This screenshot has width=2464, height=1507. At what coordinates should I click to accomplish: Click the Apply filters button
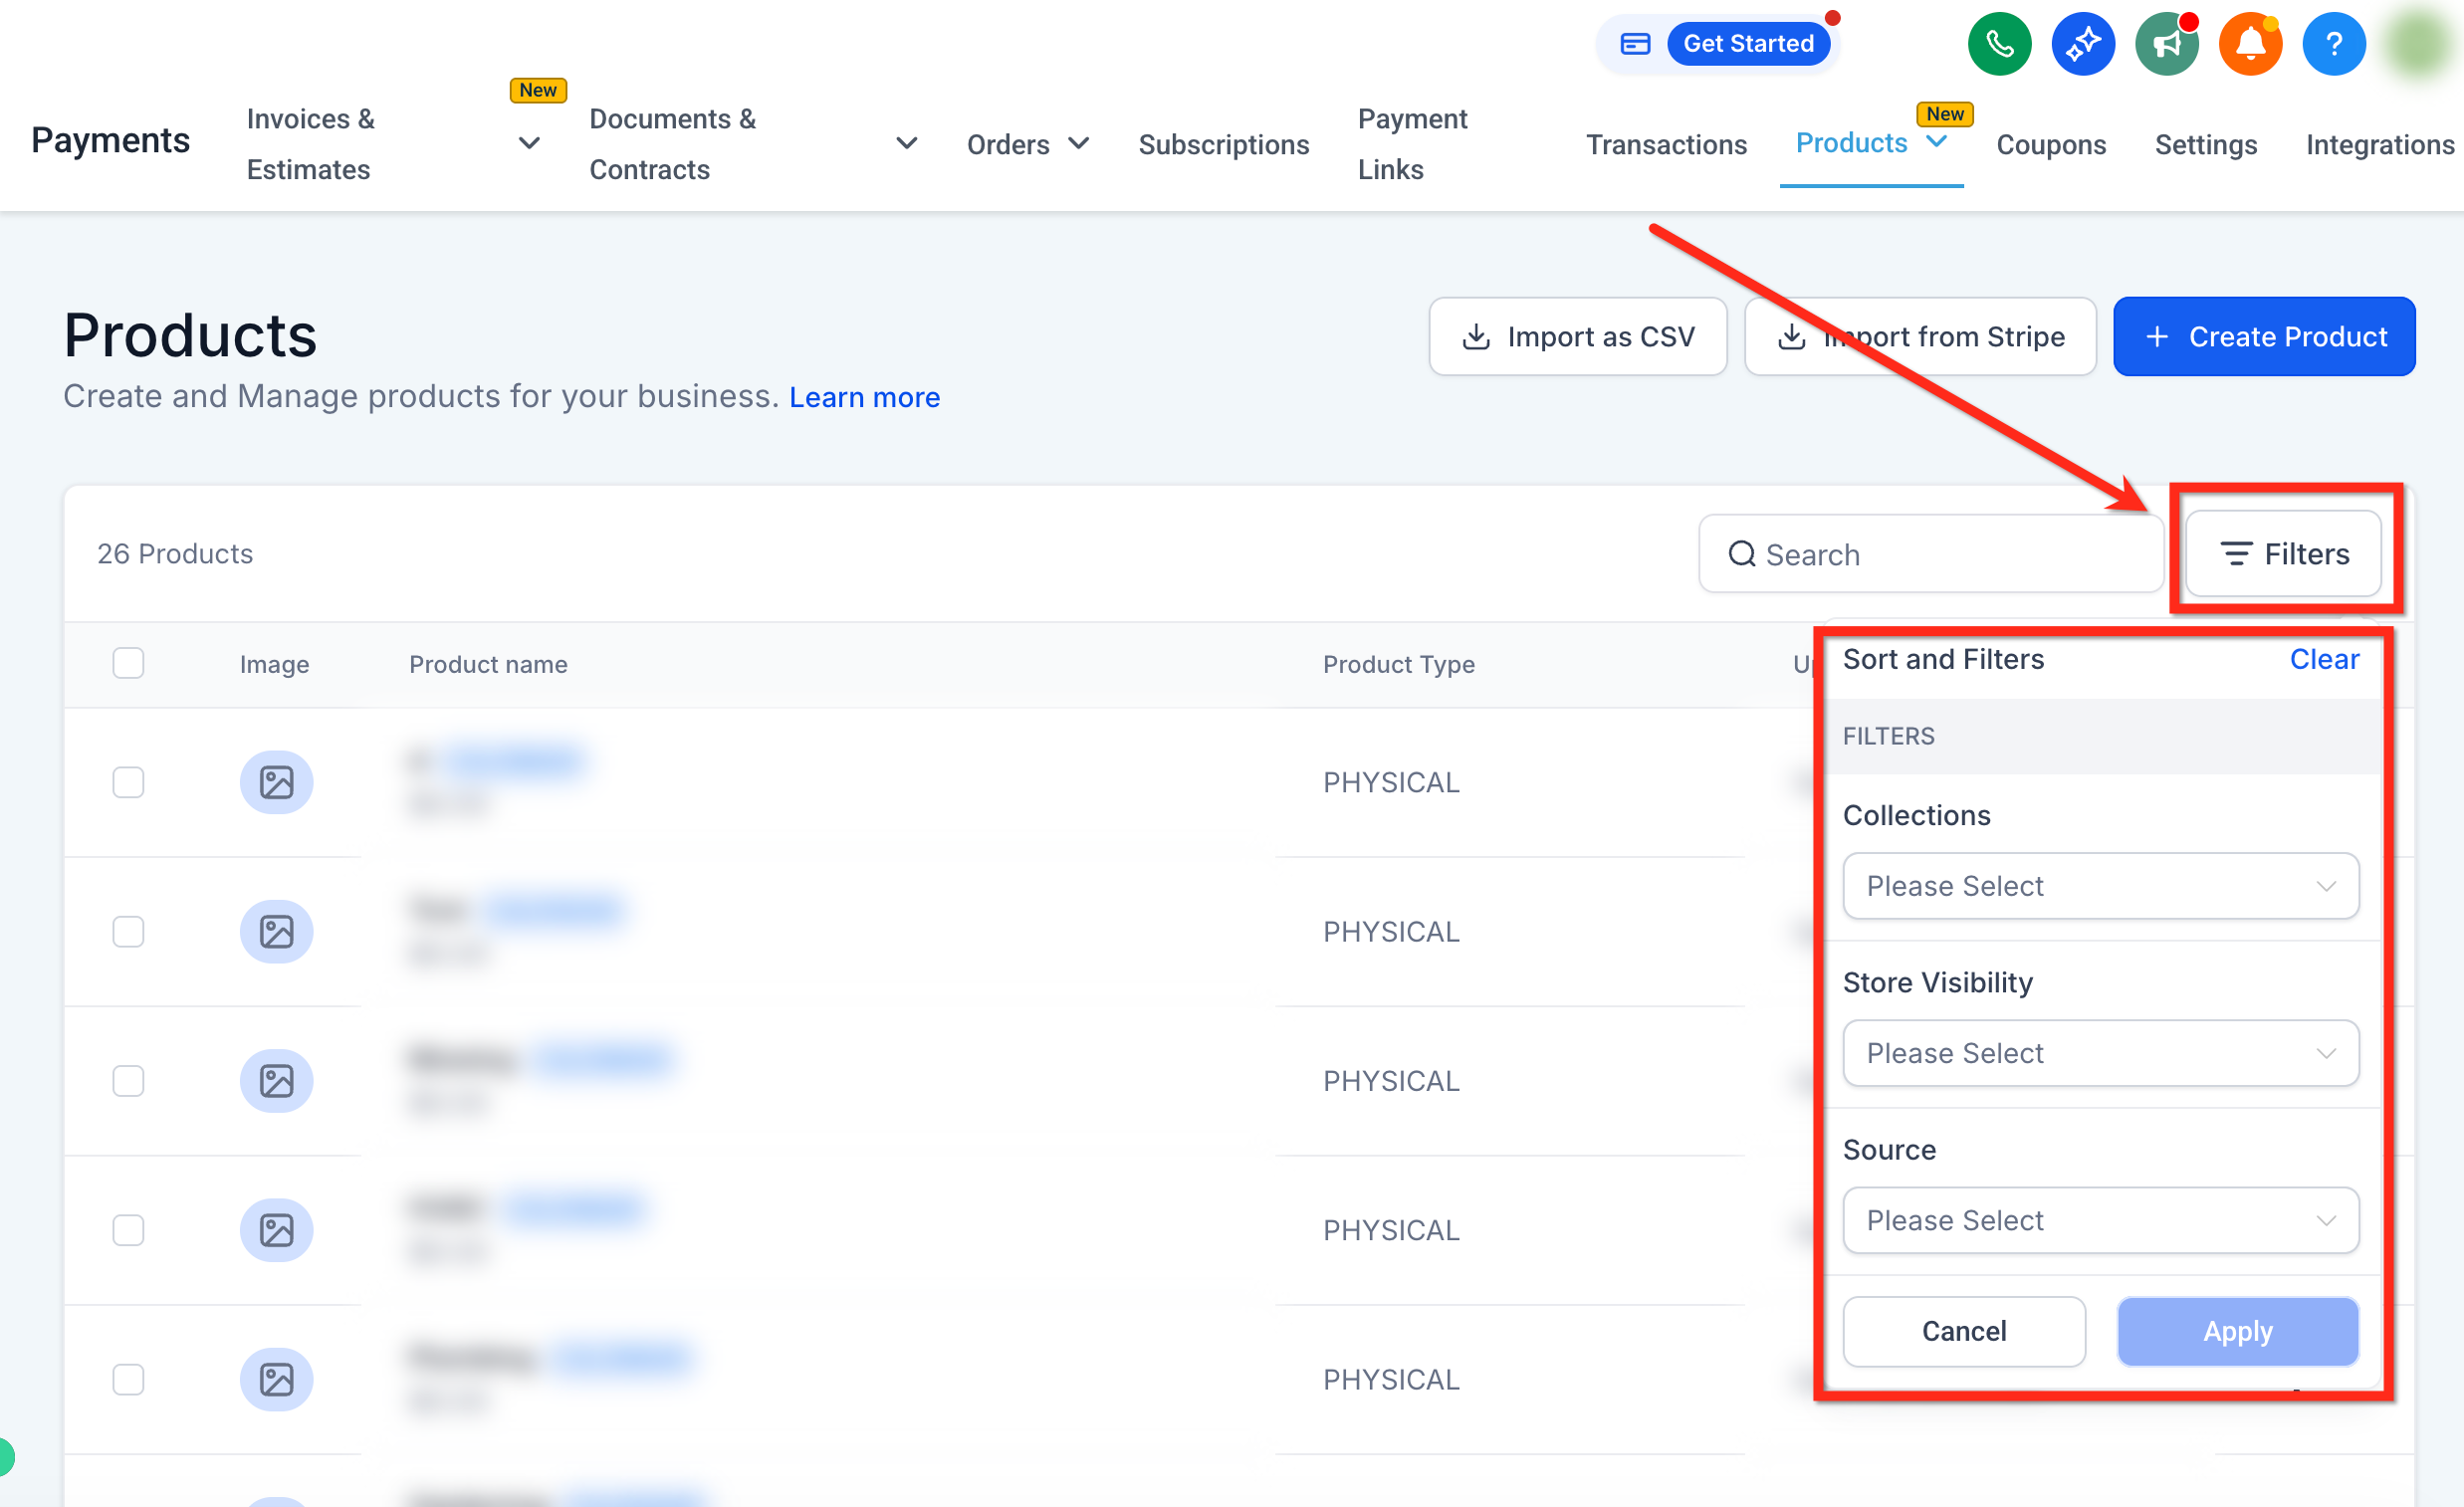tap(2237, 1331)
